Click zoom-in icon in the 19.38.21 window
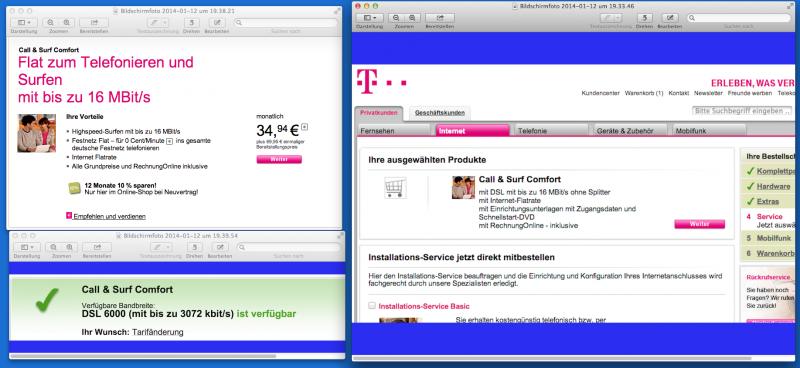Viewport: 800px width, 368px height. 66,23
